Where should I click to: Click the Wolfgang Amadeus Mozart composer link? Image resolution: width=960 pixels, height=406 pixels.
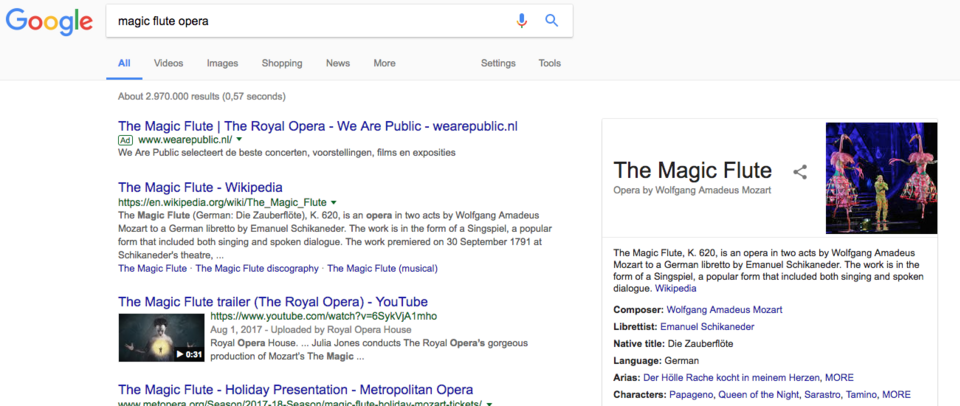(724, 310)
